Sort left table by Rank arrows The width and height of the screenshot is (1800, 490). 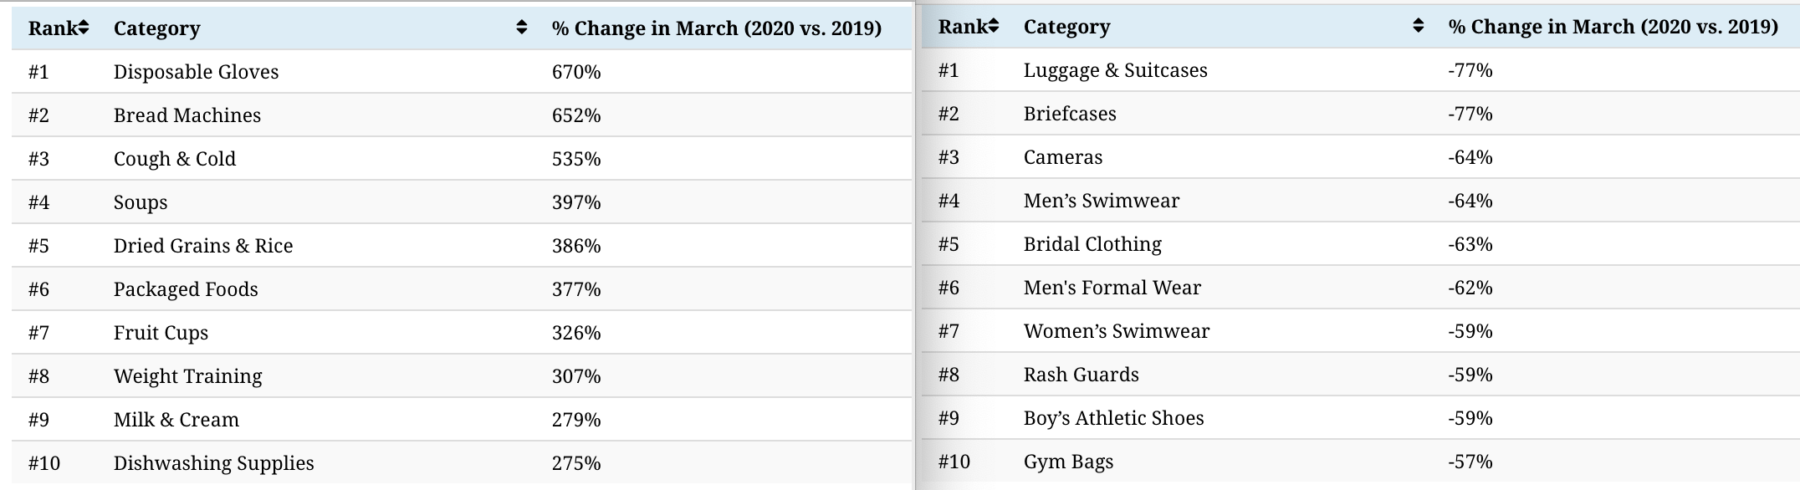click(84, 28)
